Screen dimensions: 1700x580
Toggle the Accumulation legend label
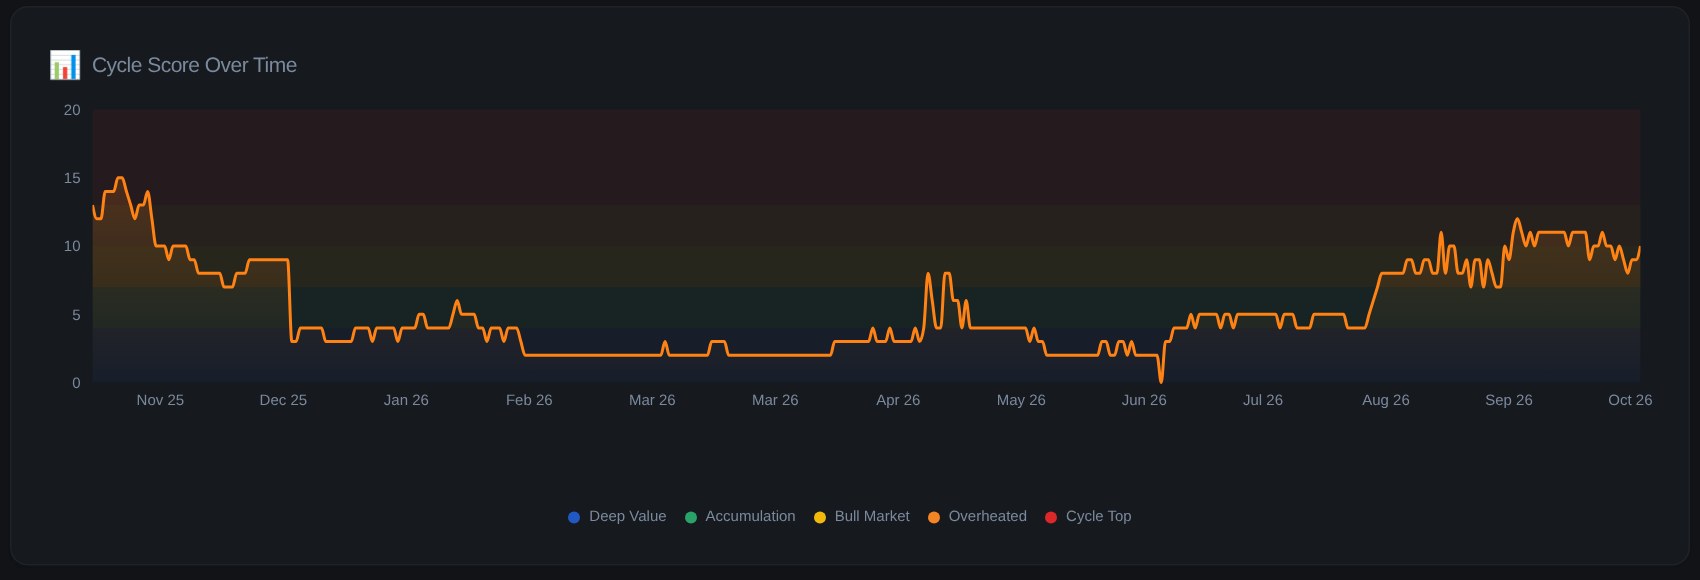(750, 516)
